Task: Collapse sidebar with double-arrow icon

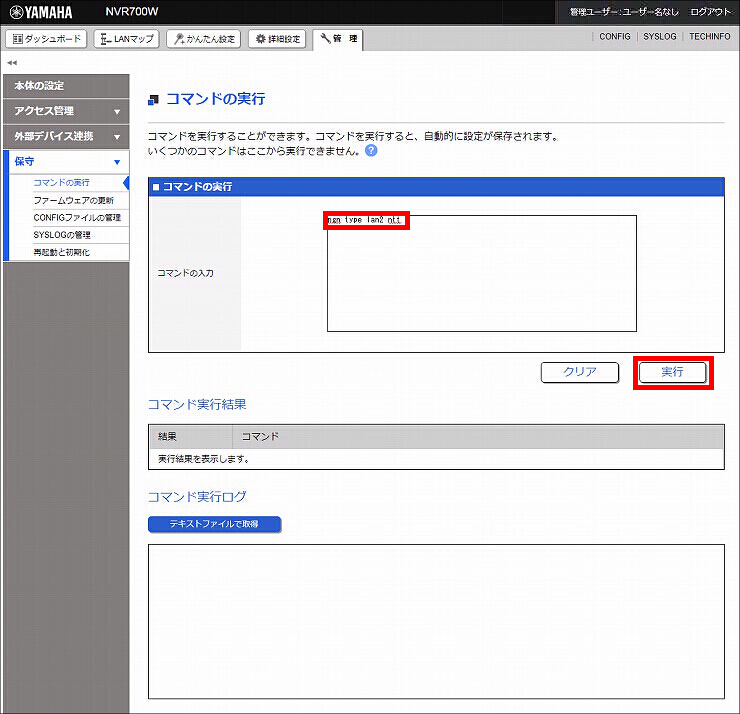Action: [x=12, y=62]
